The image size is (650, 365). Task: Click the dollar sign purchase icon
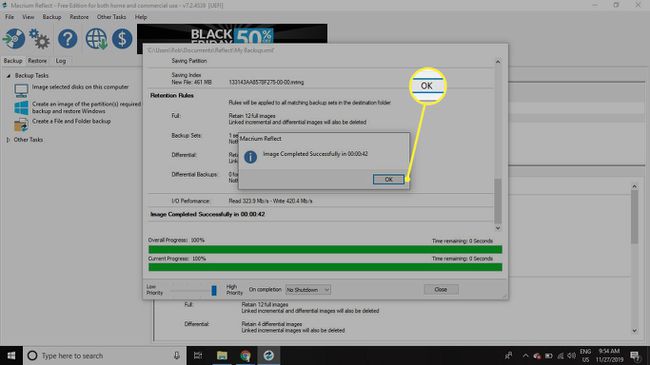(122, 39)
